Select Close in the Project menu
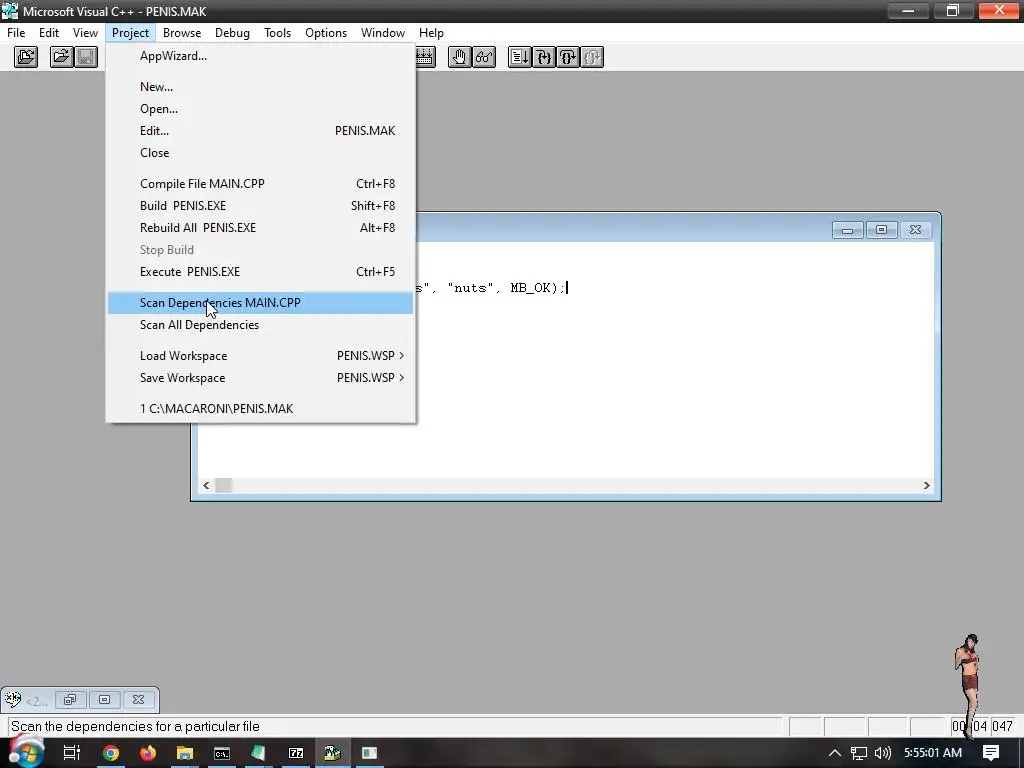Viewport: 1024px width, 768px height. point(261,153)
